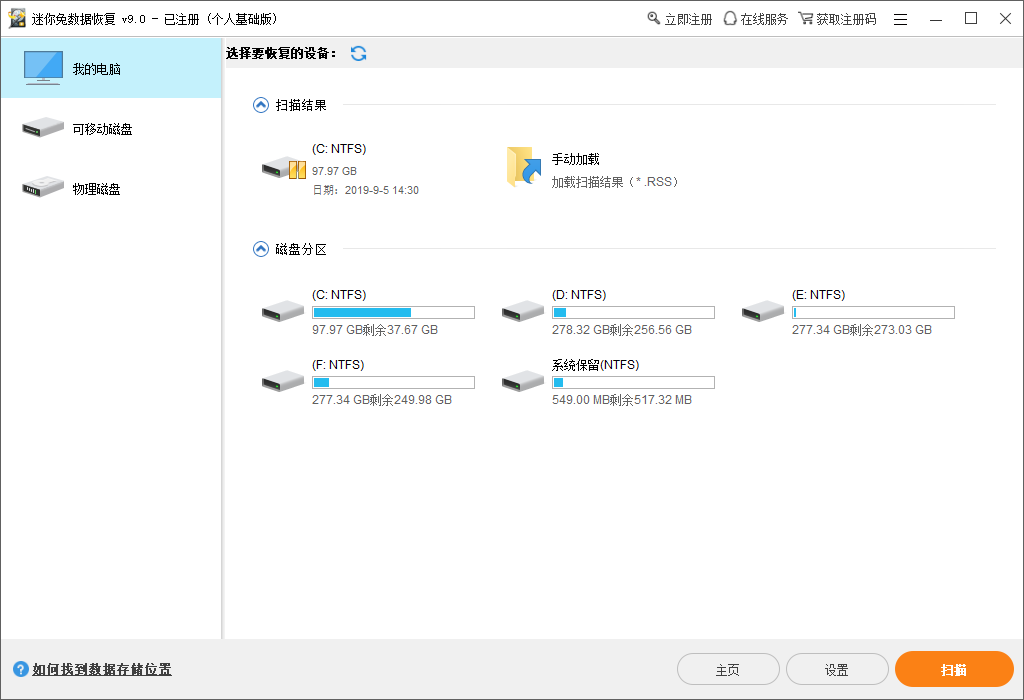Select the 手动加载 label
This screenshot has height=700, width=1024.
(575, 159)
